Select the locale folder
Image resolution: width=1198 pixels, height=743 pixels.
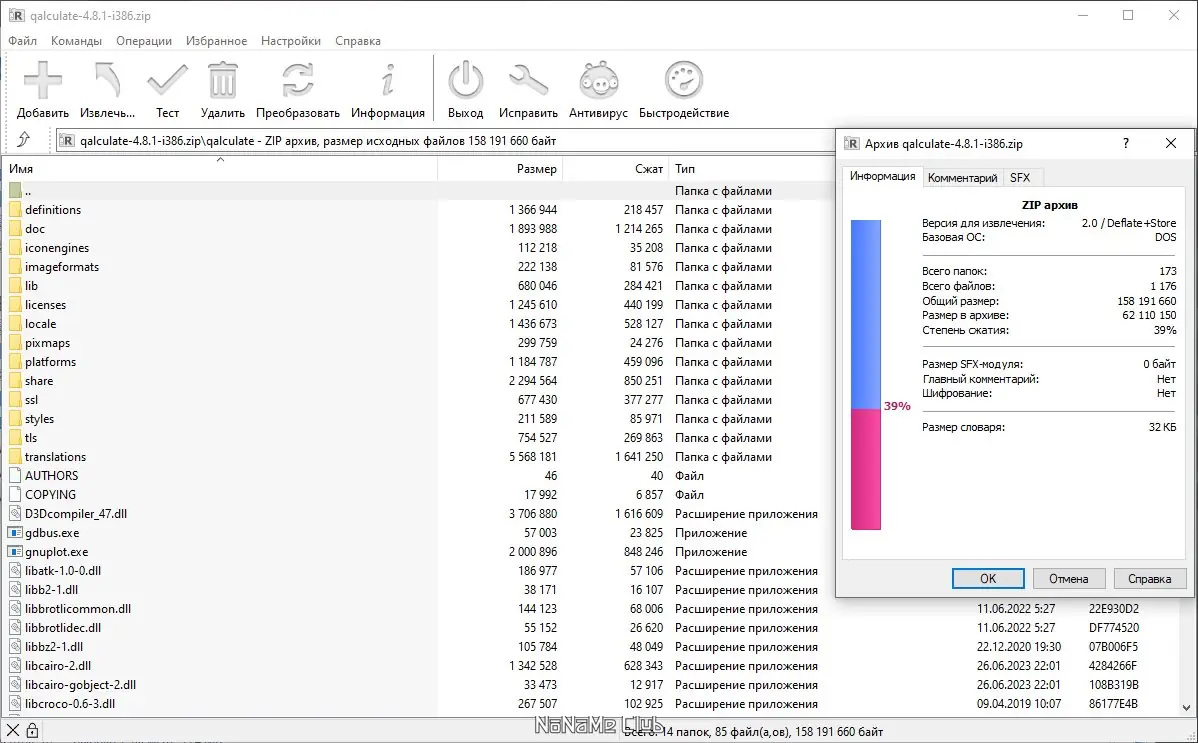tap(40, 323)
